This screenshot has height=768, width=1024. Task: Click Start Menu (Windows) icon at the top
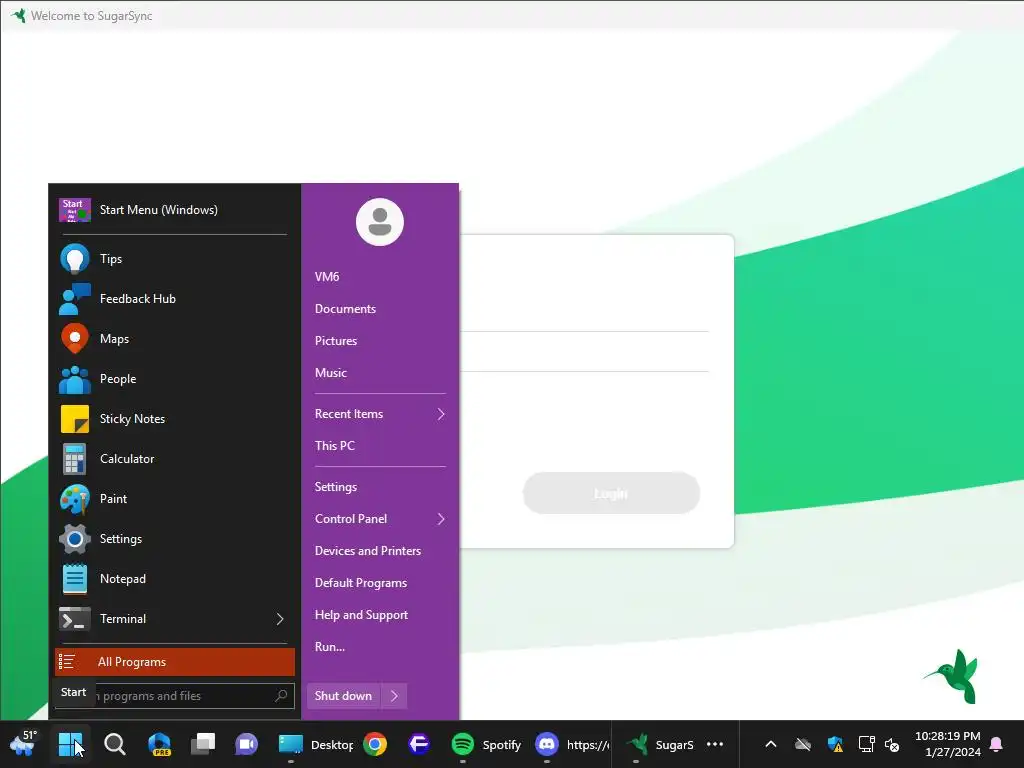point(74,210)
